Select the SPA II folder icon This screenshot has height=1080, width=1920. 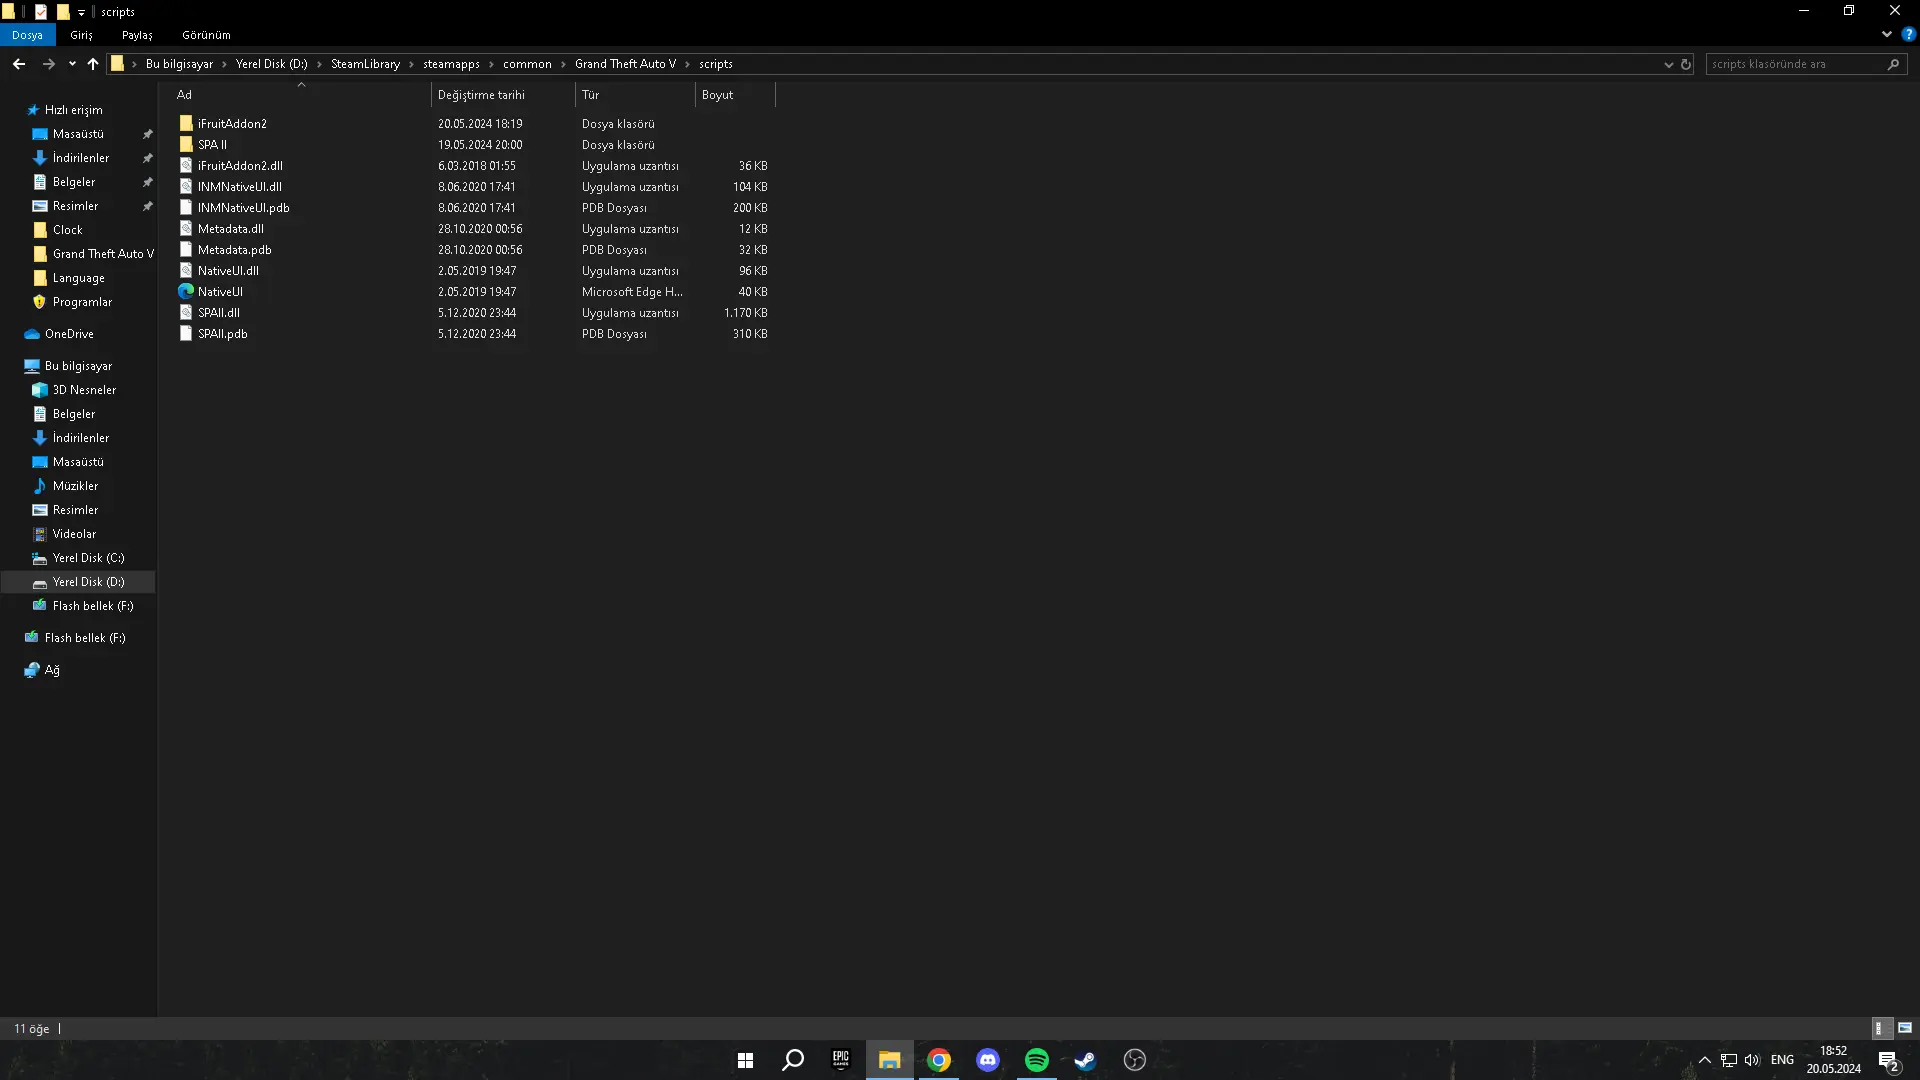(x=186, y=145)
